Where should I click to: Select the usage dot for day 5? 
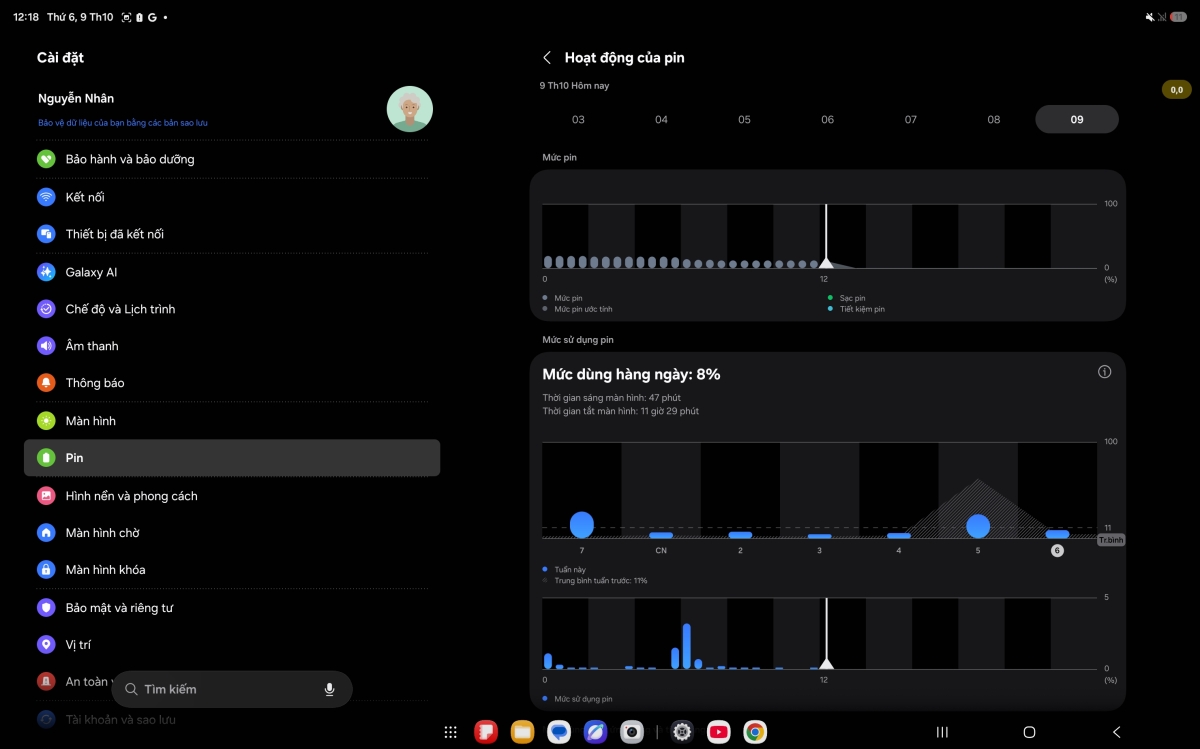[978, 526]
